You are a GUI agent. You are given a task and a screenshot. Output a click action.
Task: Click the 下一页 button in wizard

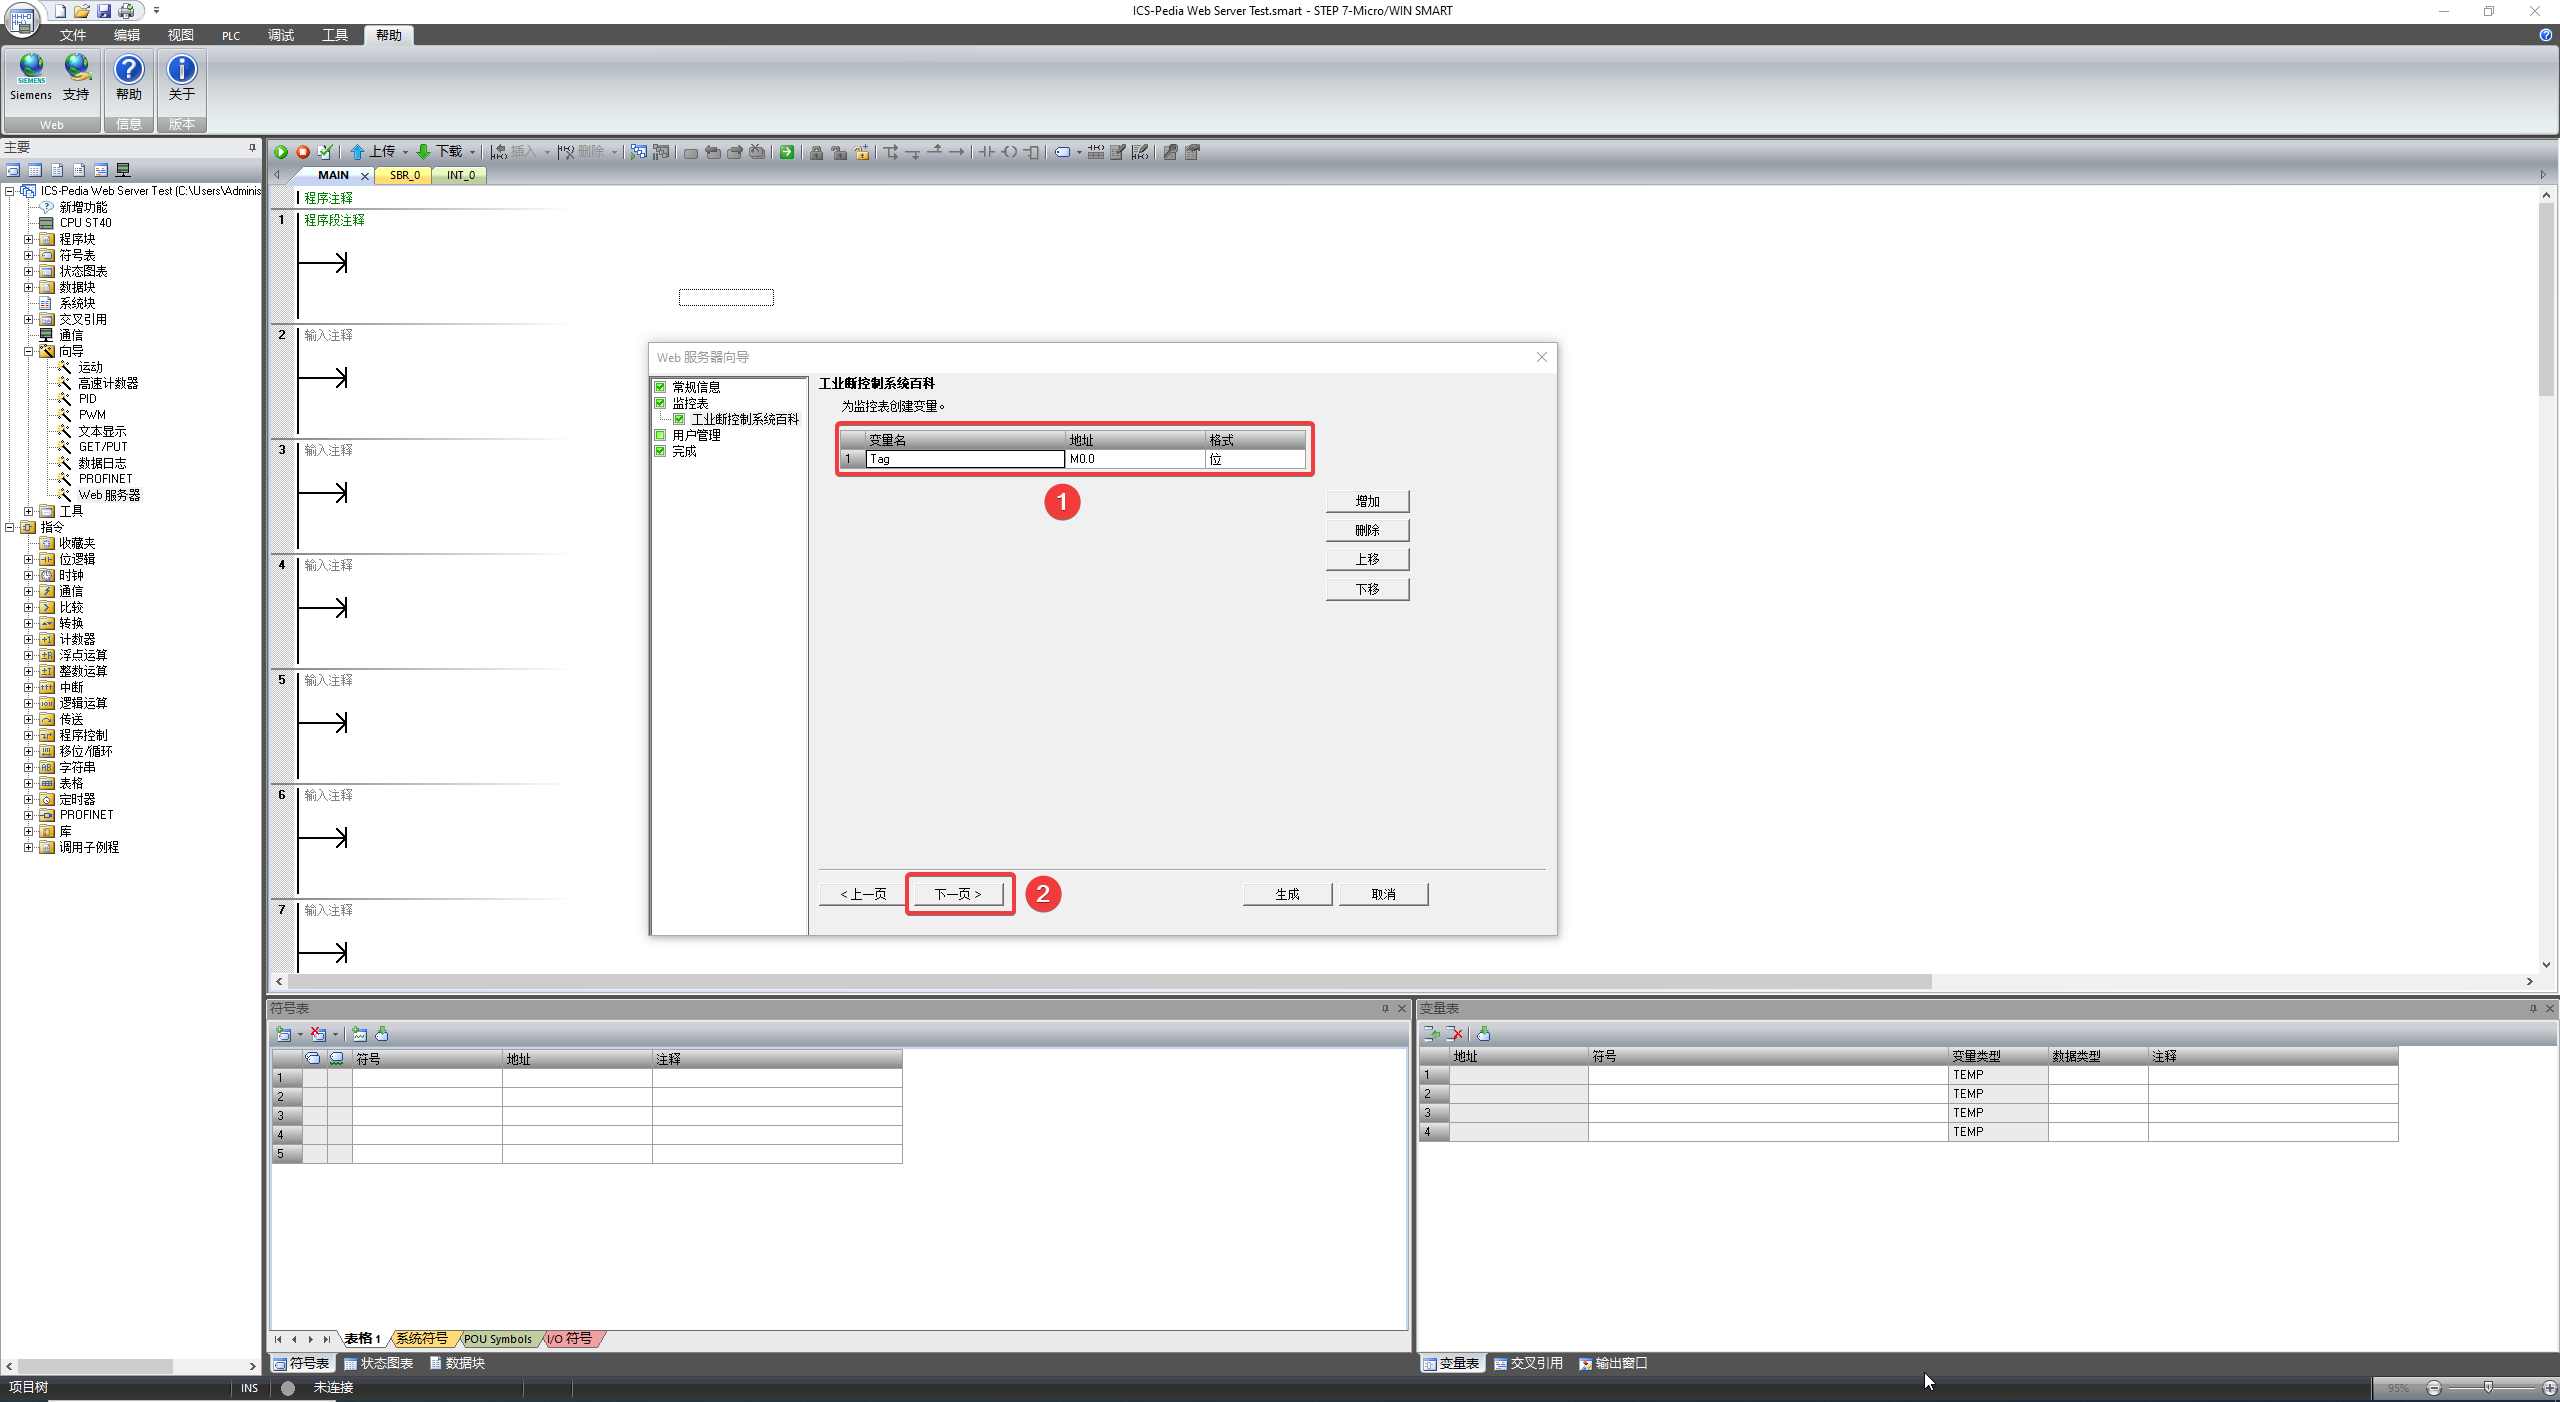point(958,894)
